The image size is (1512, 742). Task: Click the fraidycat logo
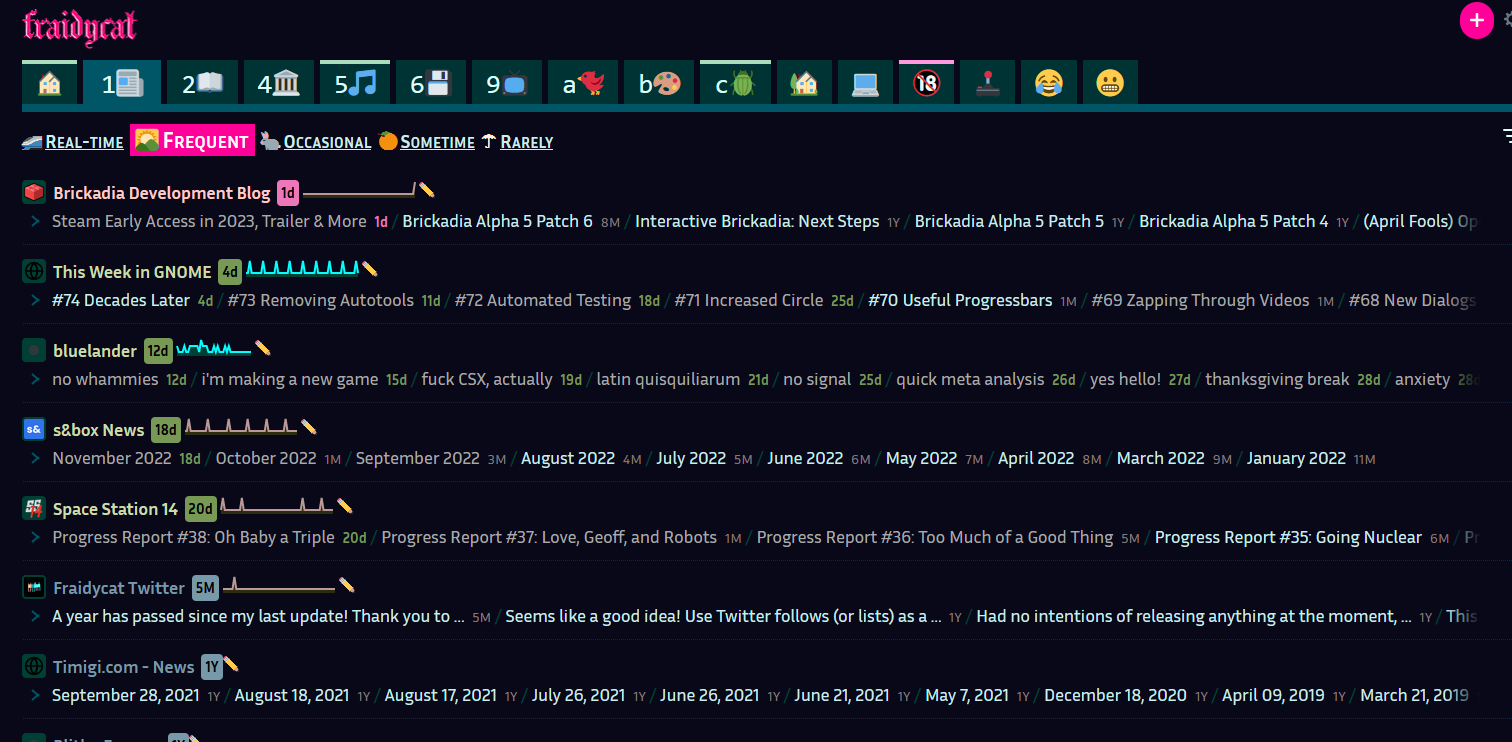pyautogui.click(x=79, y=25)
